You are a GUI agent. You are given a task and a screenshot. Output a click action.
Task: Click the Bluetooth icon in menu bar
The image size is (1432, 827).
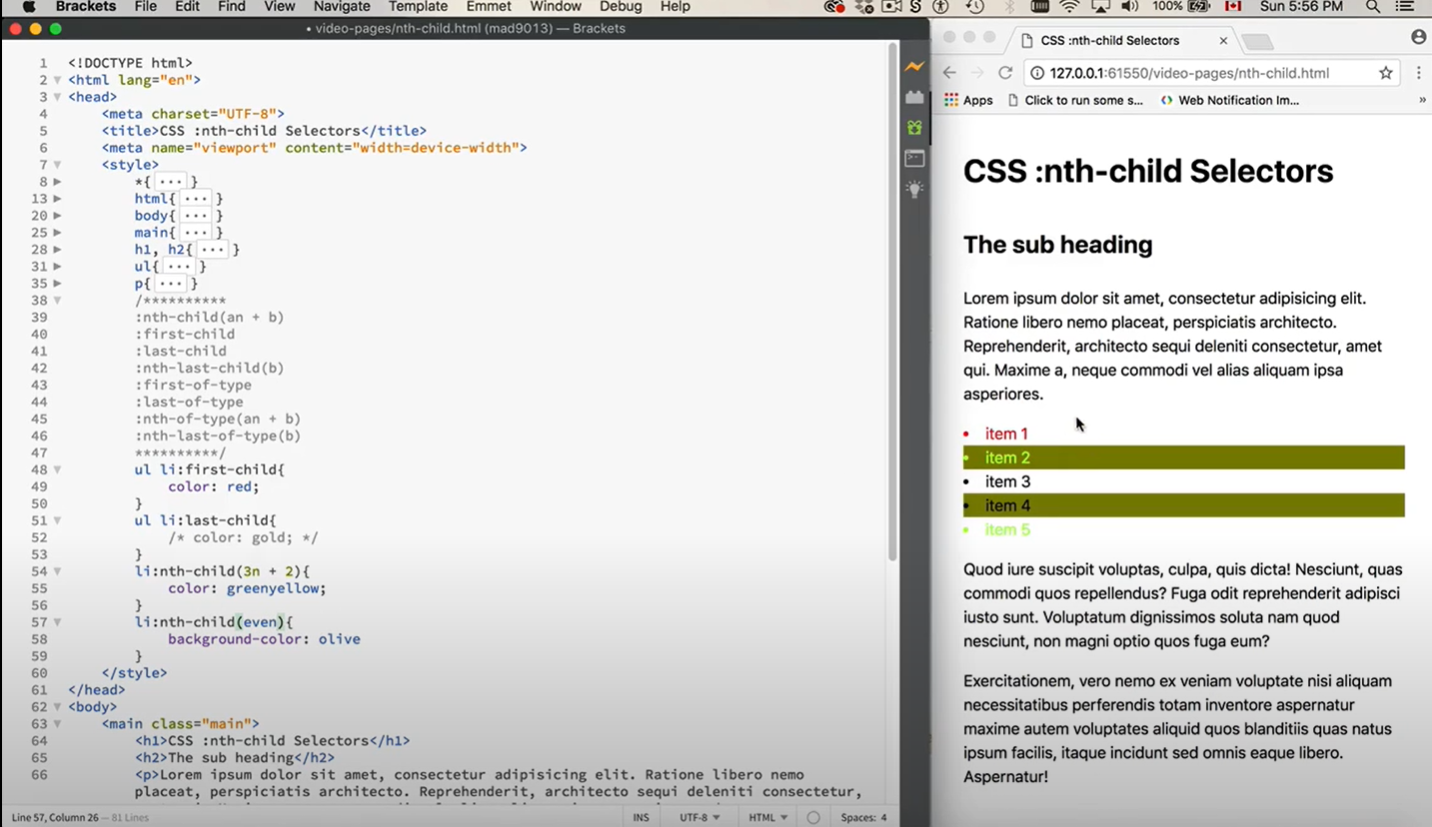click(x=1010, y=7)
